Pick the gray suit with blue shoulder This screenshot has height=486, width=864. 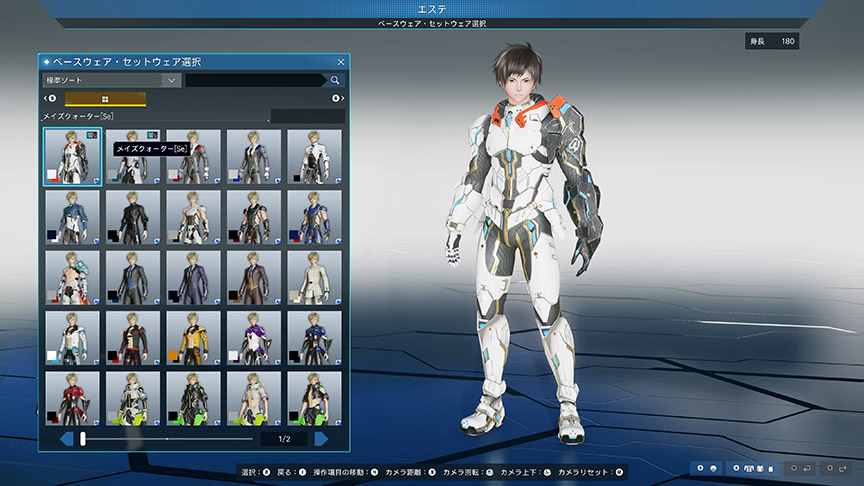click(254, 157)
